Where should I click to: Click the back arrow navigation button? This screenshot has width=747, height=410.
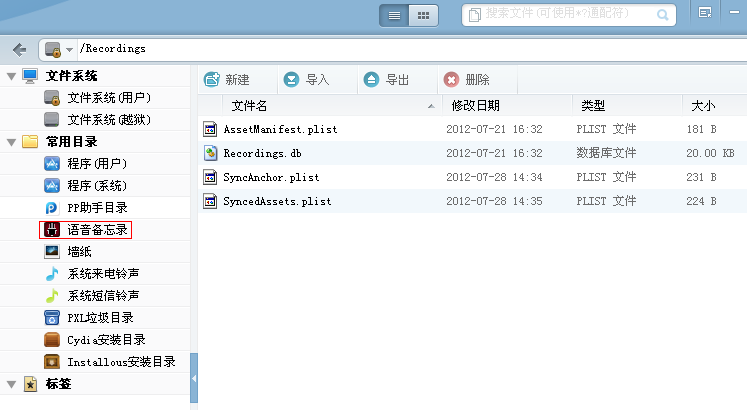[19, 49]
